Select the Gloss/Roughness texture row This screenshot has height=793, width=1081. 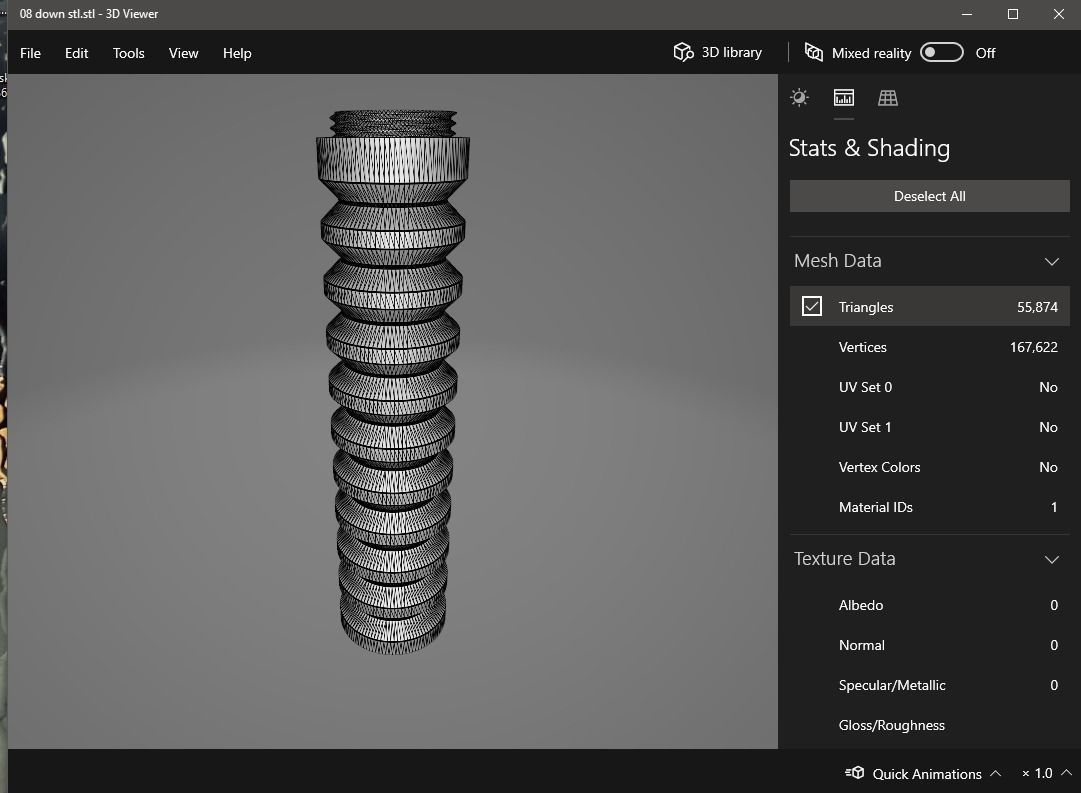point(929,725)
